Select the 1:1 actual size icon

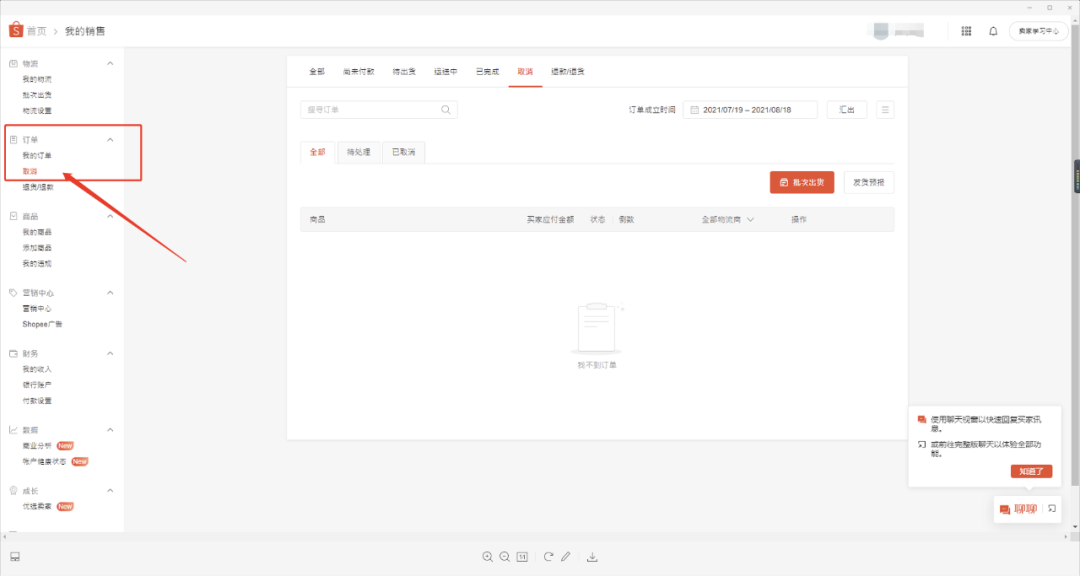pos(522,557)
